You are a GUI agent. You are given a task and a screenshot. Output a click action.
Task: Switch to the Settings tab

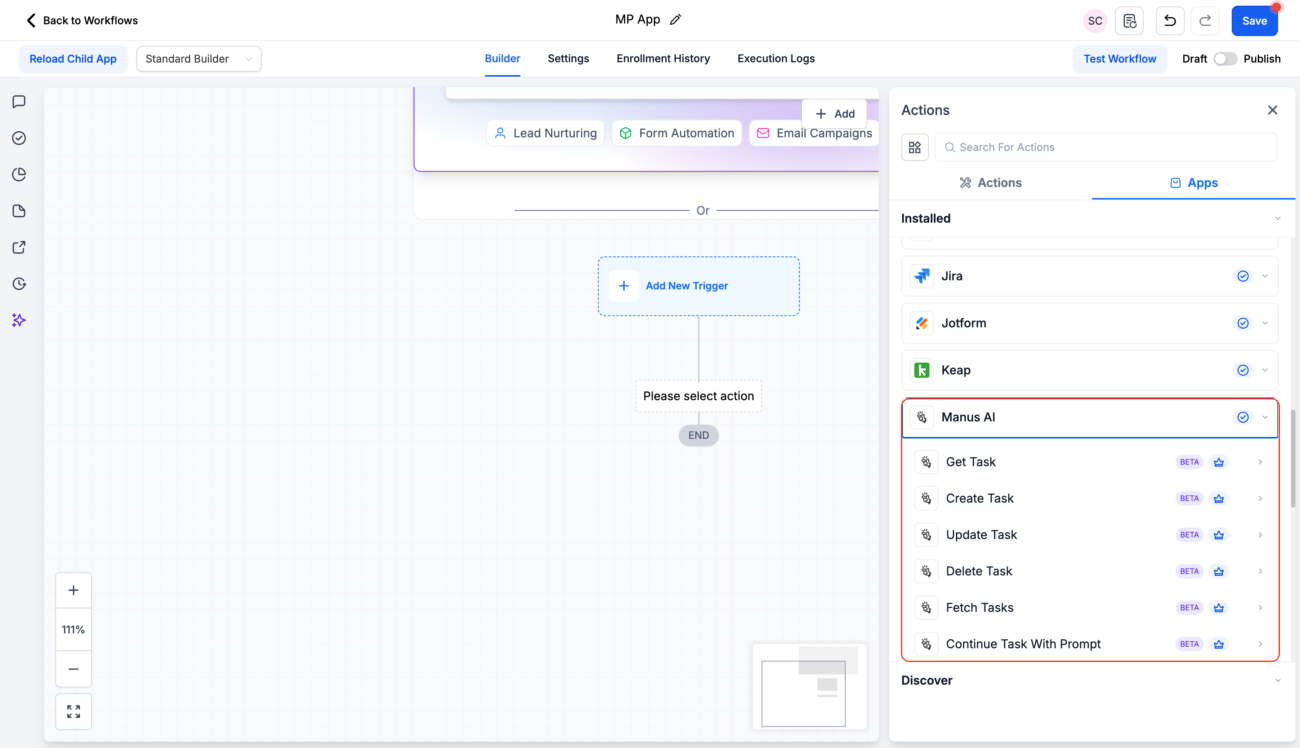[x=568, y=58]
